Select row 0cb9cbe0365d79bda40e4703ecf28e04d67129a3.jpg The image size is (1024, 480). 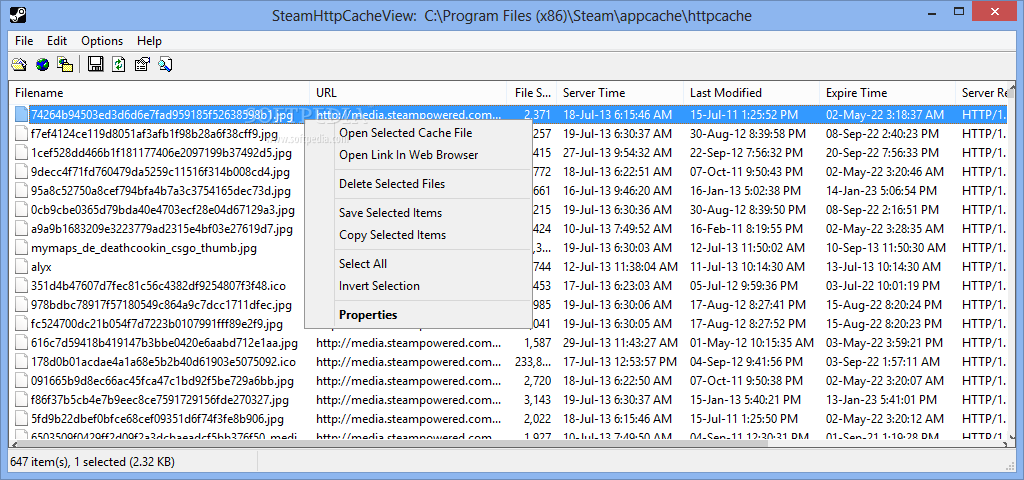pos(507,210)
